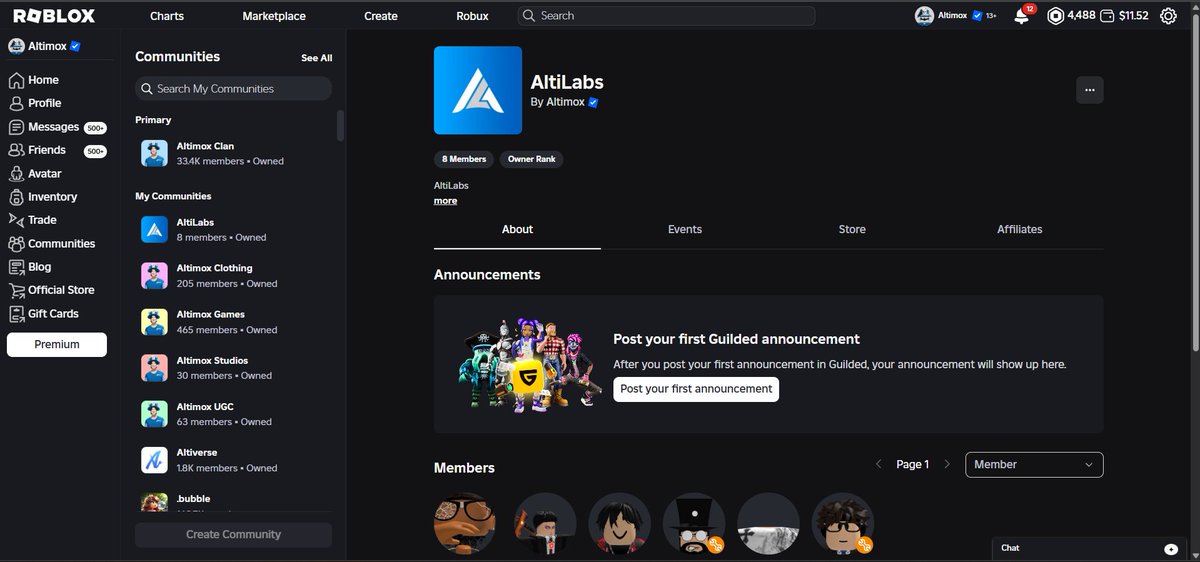
Task: Click Create Community button
Action: (233, 535)
